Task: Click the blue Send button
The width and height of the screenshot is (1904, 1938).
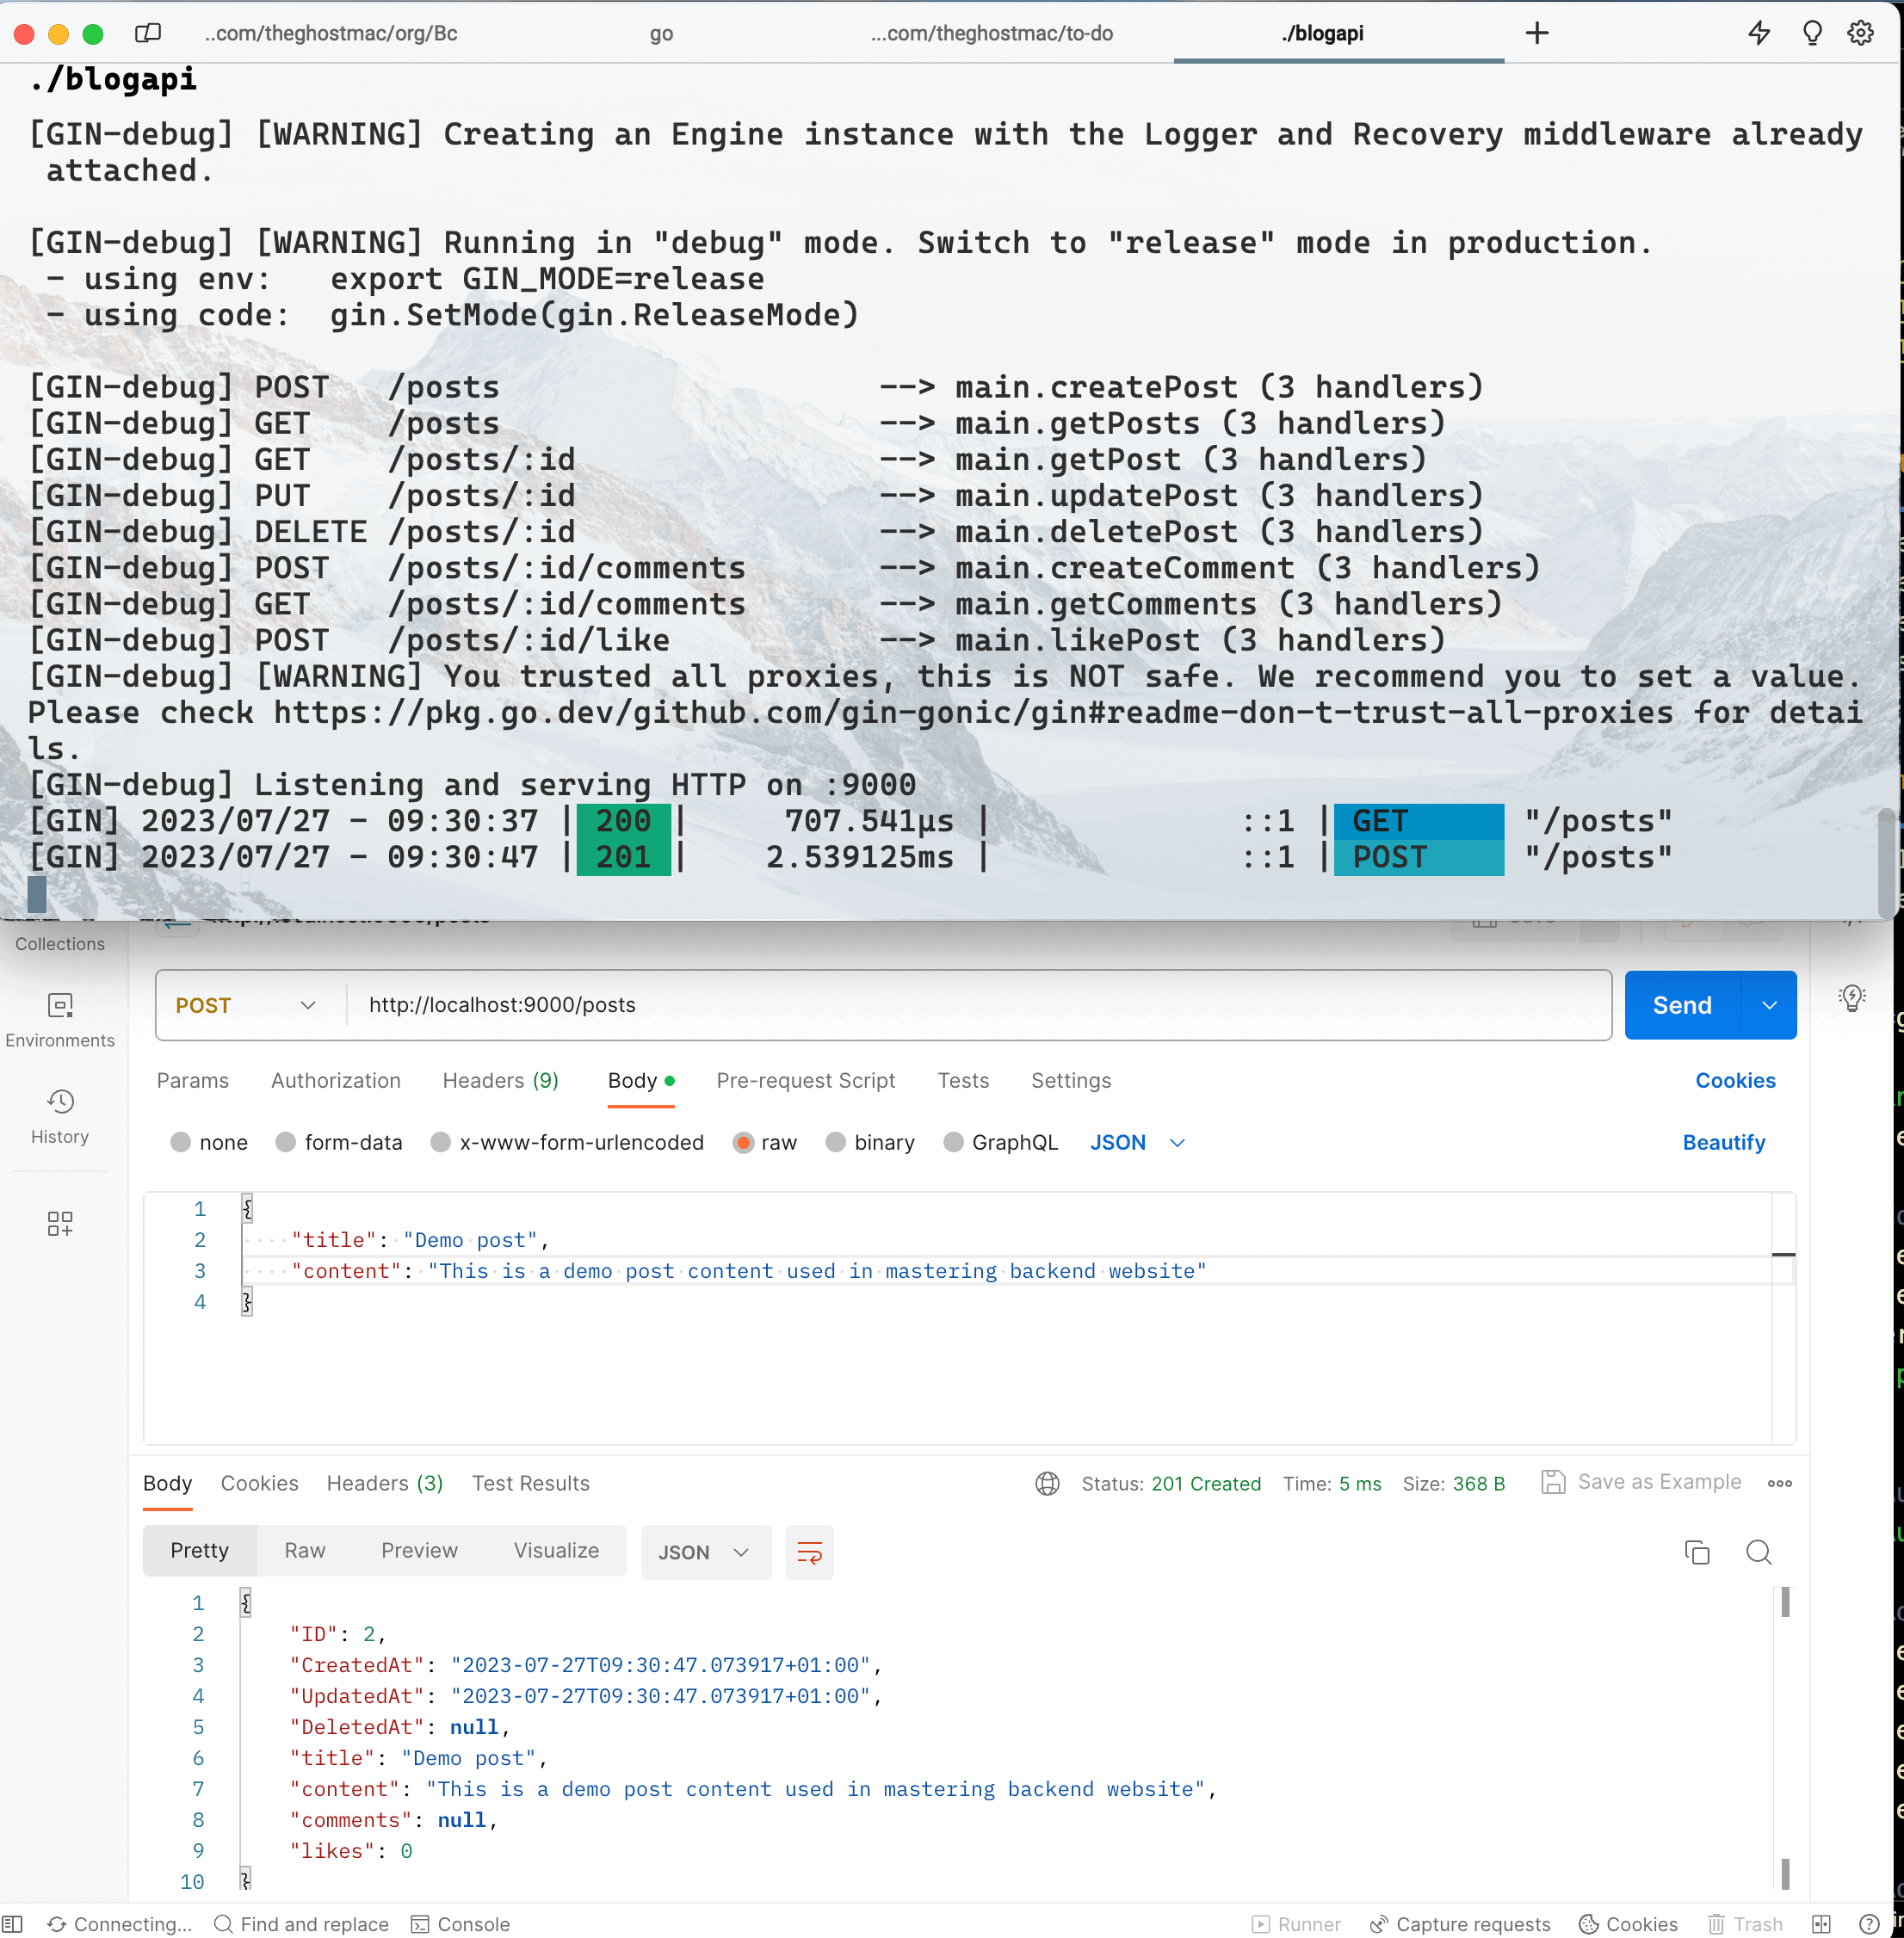Action: (1682, 1005)
